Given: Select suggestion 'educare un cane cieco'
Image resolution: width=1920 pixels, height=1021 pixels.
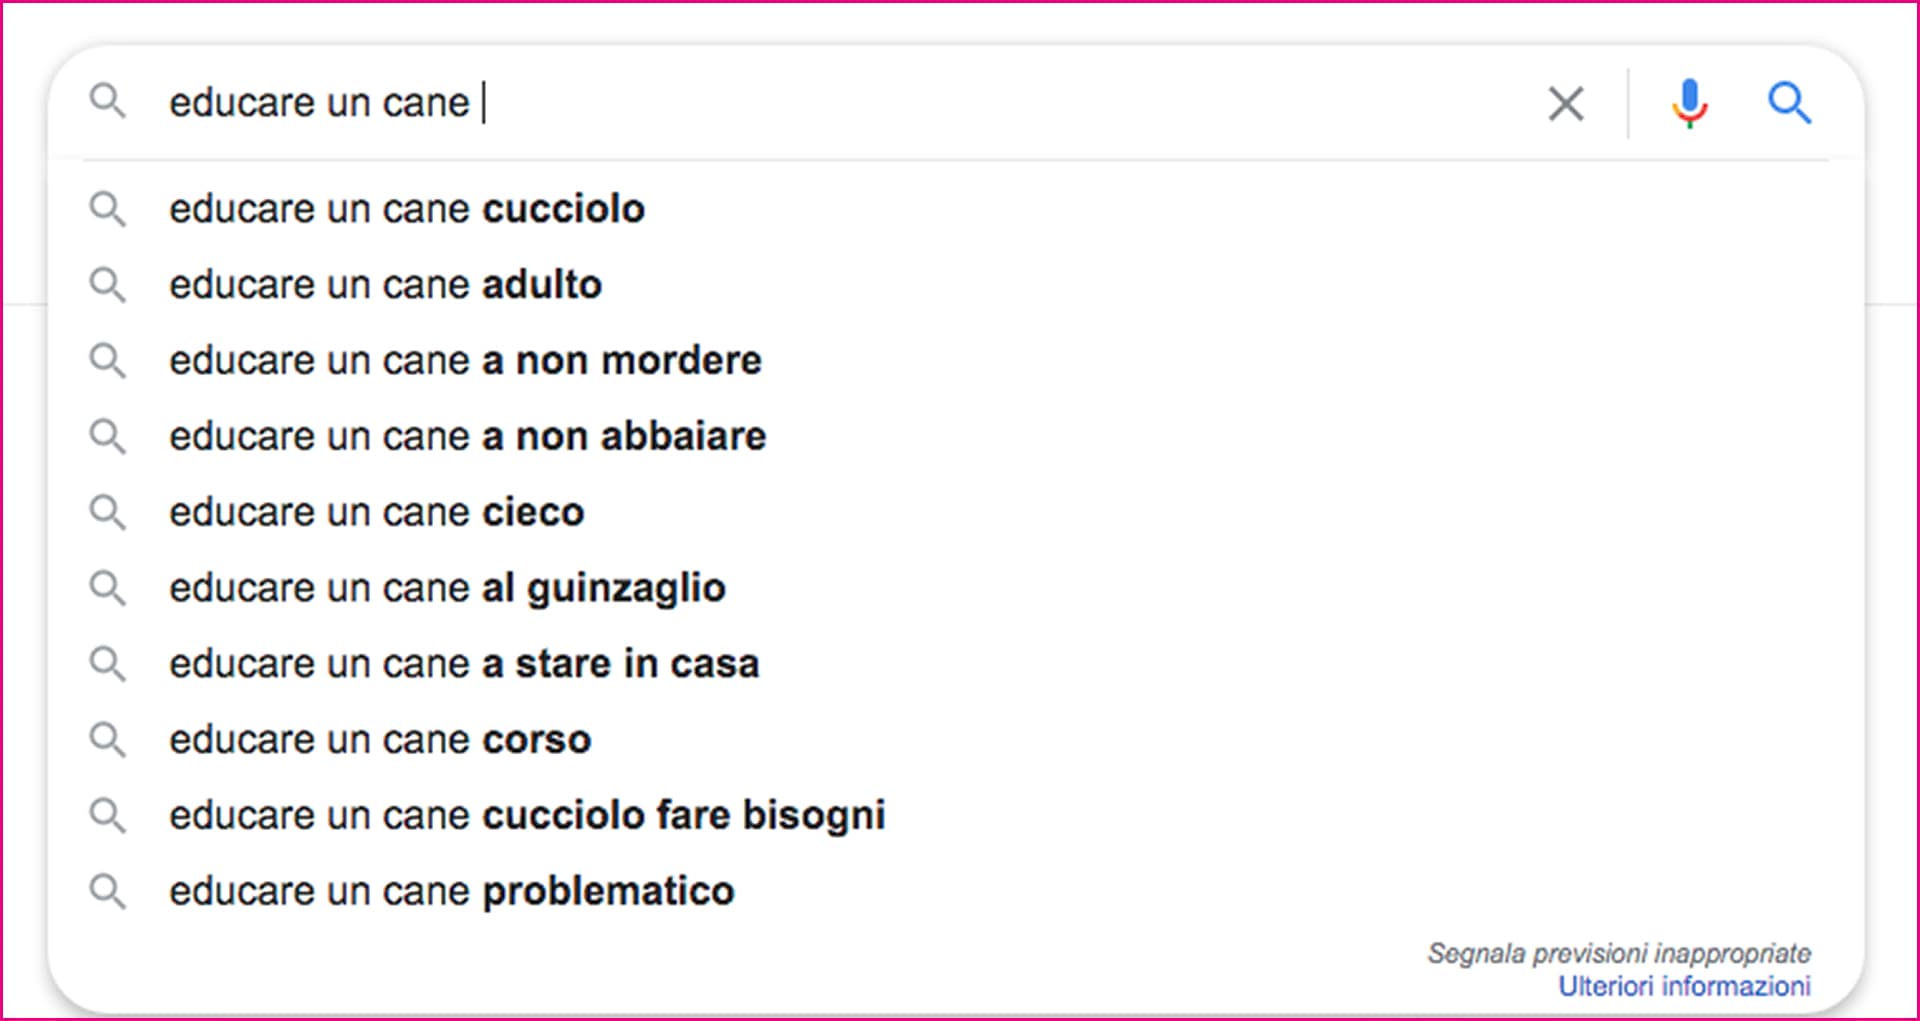Looking at the screenshot, I should coord(377,512).
